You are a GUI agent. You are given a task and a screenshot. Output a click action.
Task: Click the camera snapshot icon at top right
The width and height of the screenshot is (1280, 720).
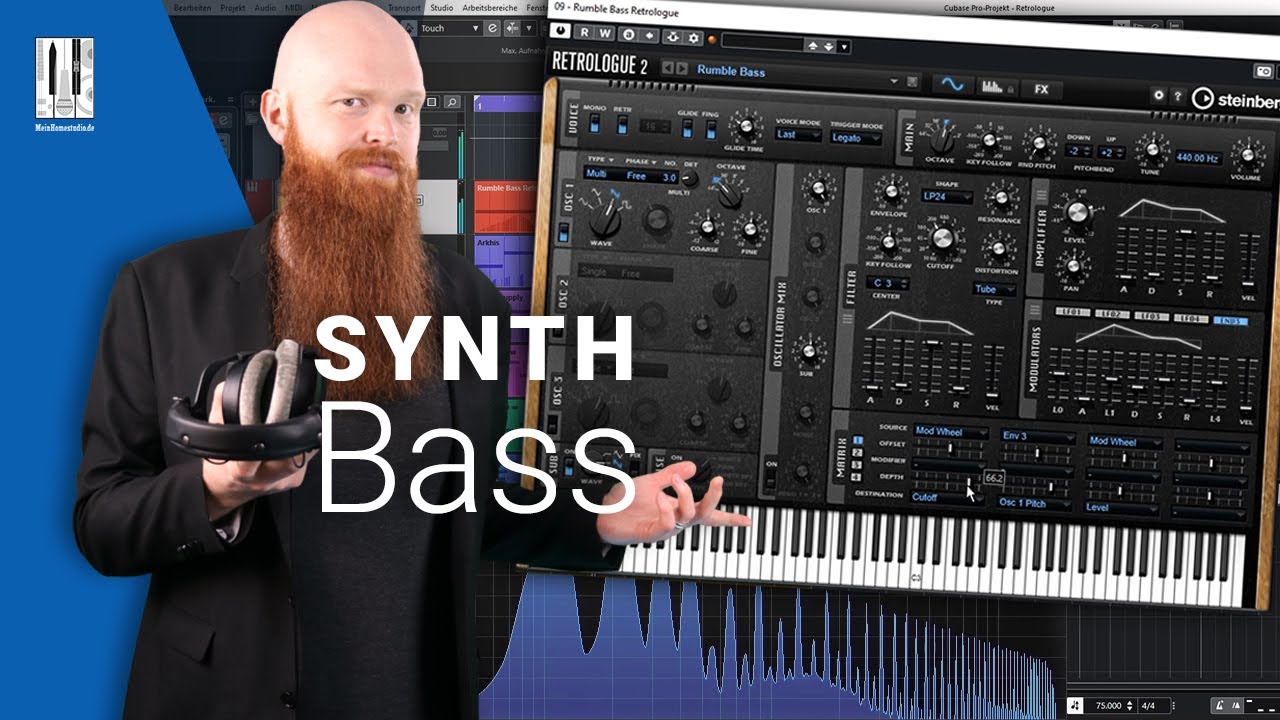[1265, 72]
